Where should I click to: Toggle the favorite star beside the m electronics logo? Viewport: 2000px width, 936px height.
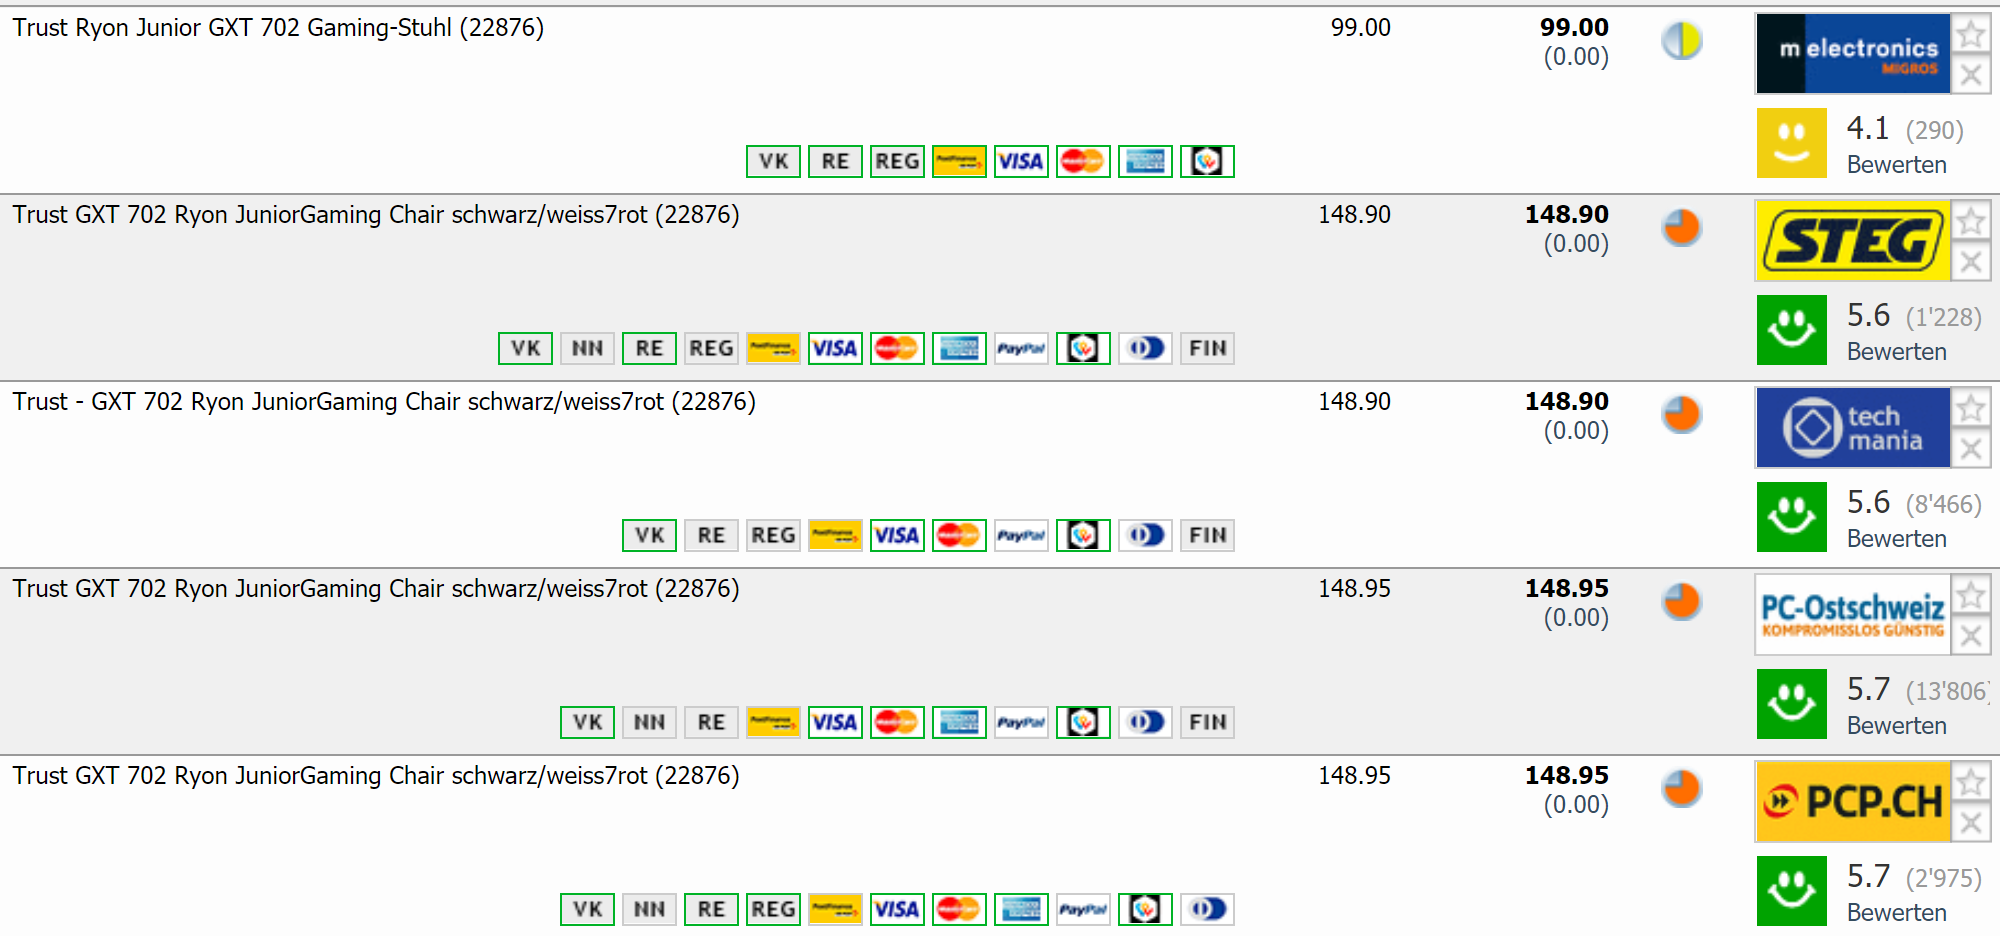pyautogui.click(x=1971, y=35)
